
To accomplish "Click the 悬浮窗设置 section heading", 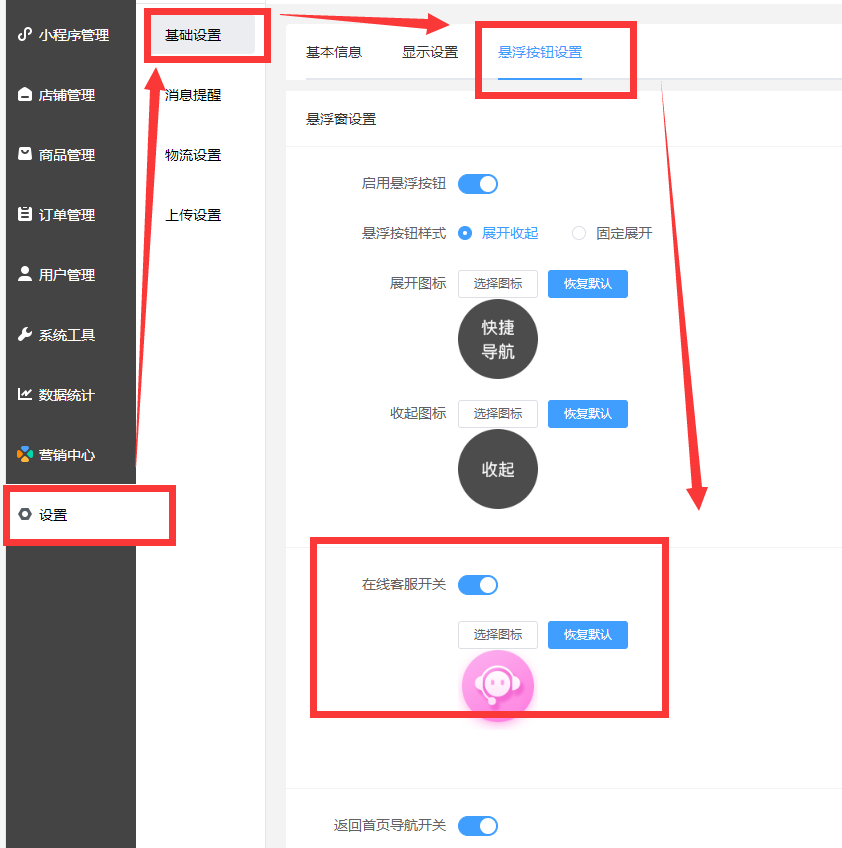I will [341, 119].
